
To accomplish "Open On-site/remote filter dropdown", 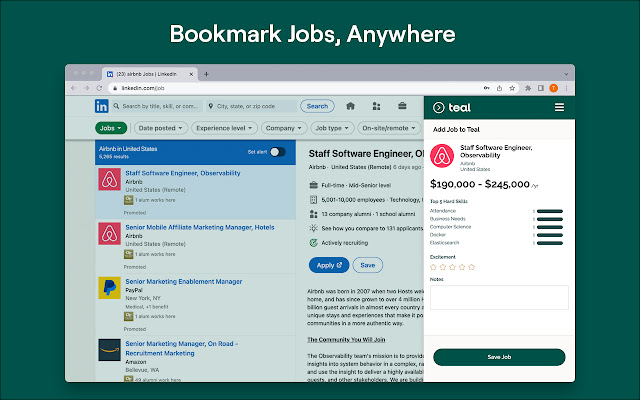I will pyautogui.click(x=389, y=128).
